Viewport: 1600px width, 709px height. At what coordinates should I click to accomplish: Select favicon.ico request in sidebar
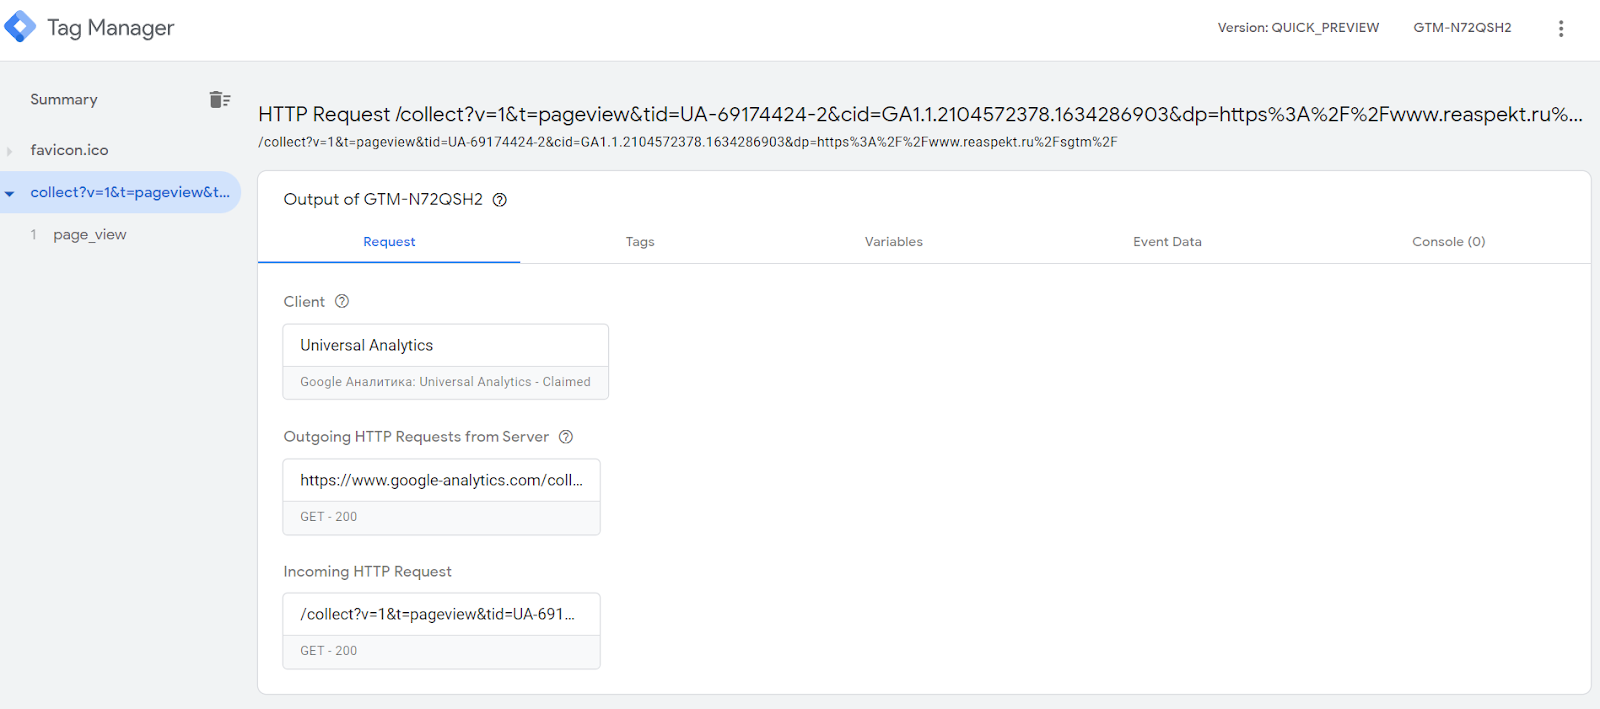tap(69, 150)
